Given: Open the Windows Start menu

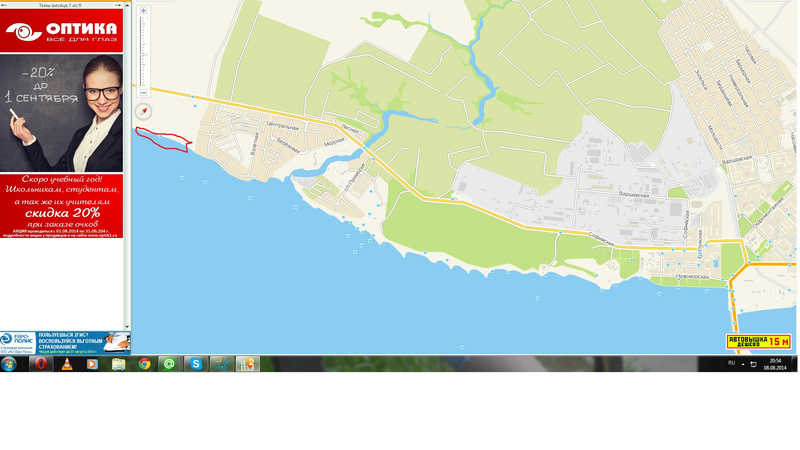Looking at the screenshot, I should point(9,364).
